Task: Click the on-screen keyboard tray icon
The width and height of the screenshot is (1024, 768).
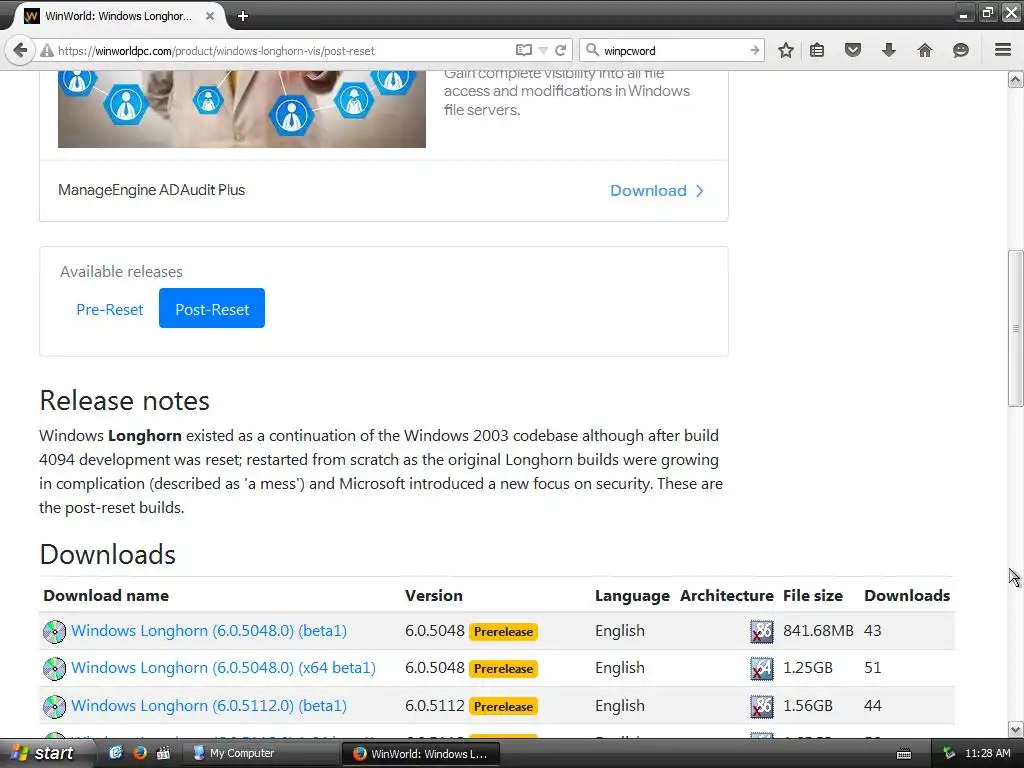Action: pos(904,754)
